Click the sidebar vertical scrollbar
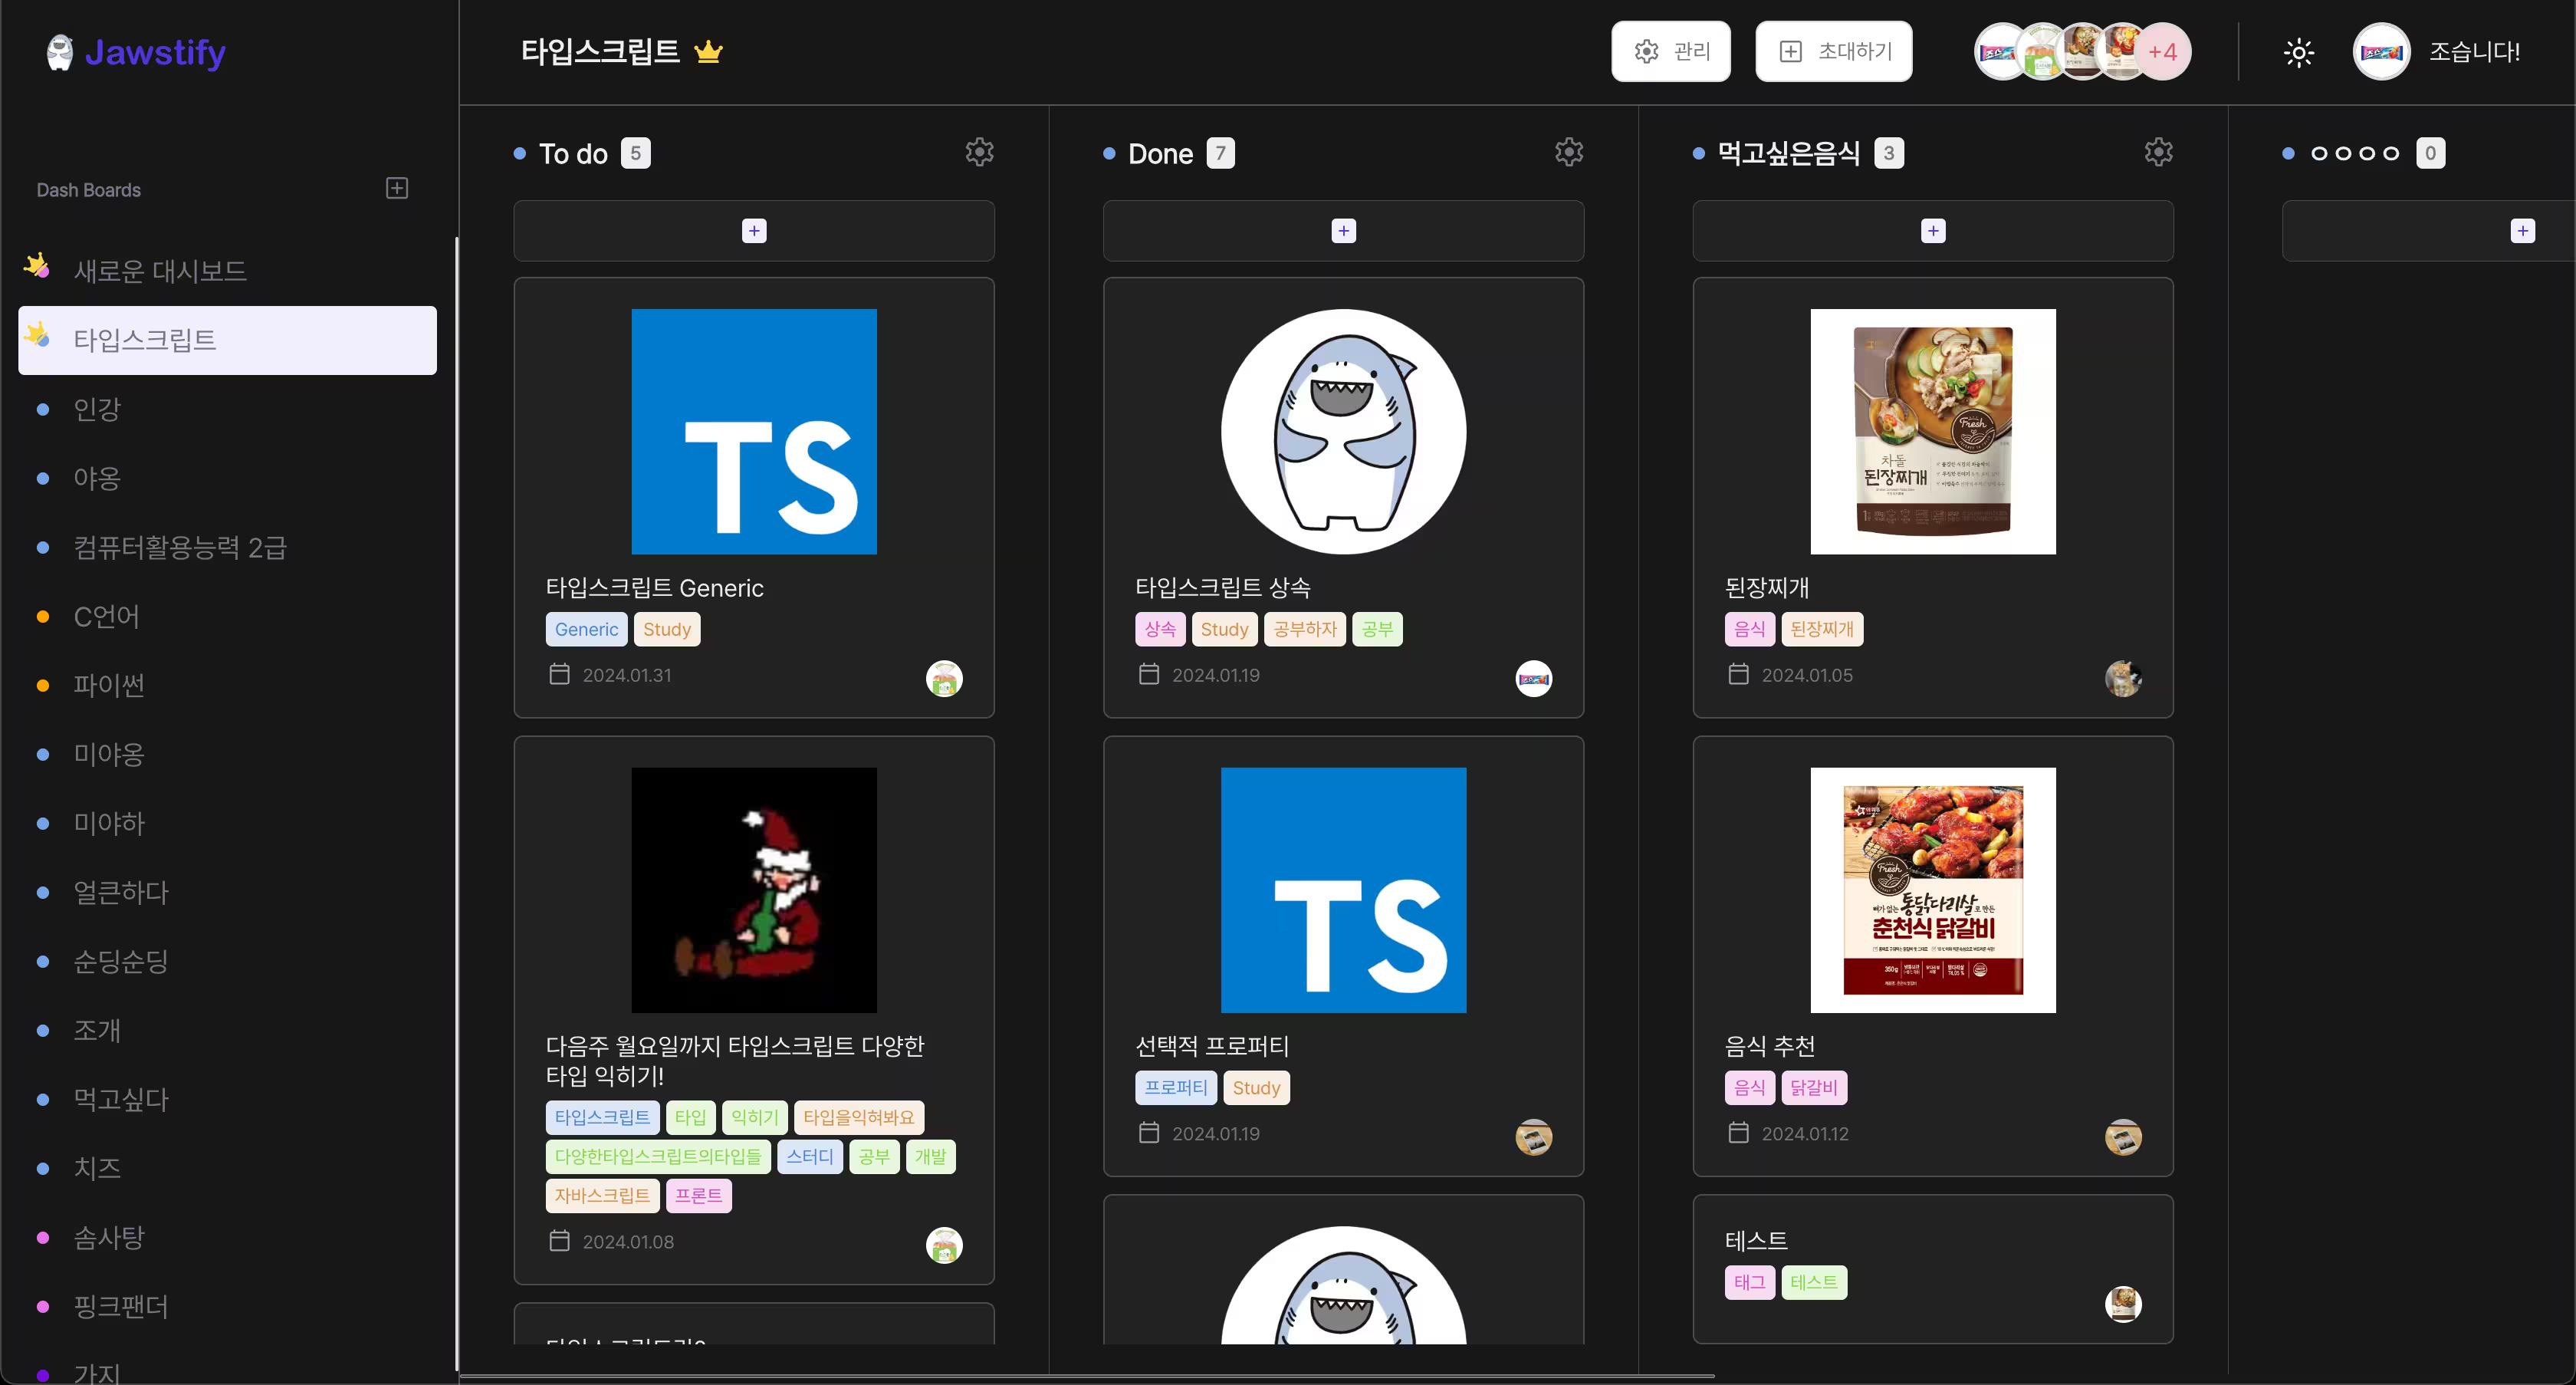 (457, 805)
